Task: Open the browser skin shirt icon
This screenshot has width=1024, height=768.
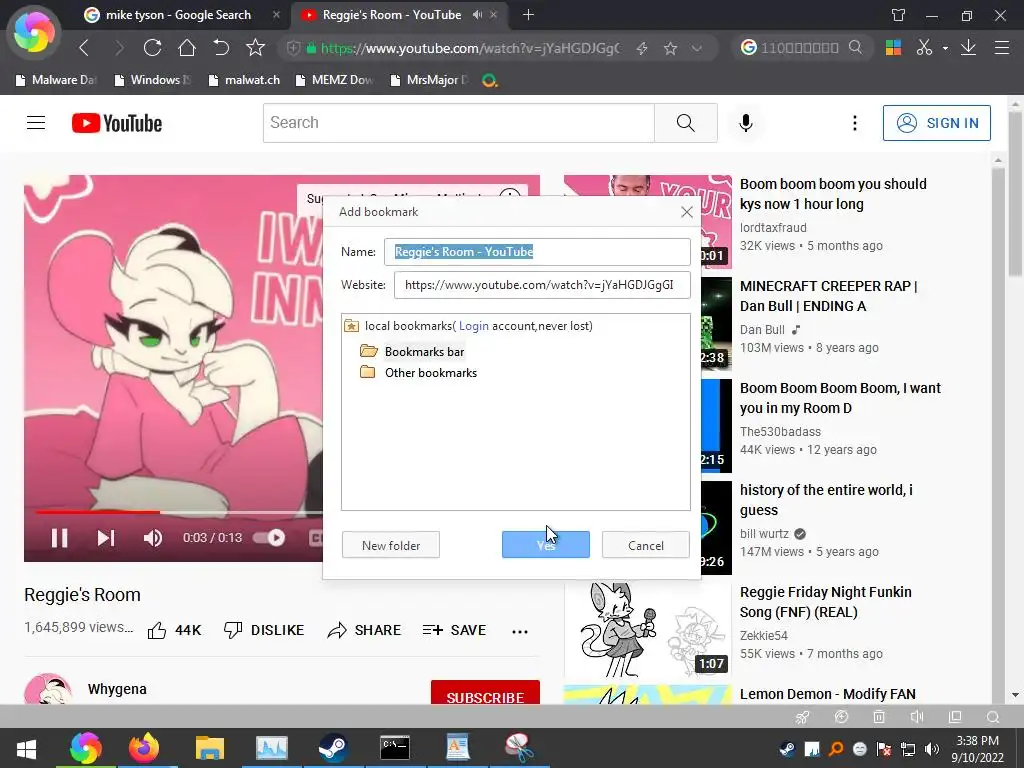Action: pos(899,15)
